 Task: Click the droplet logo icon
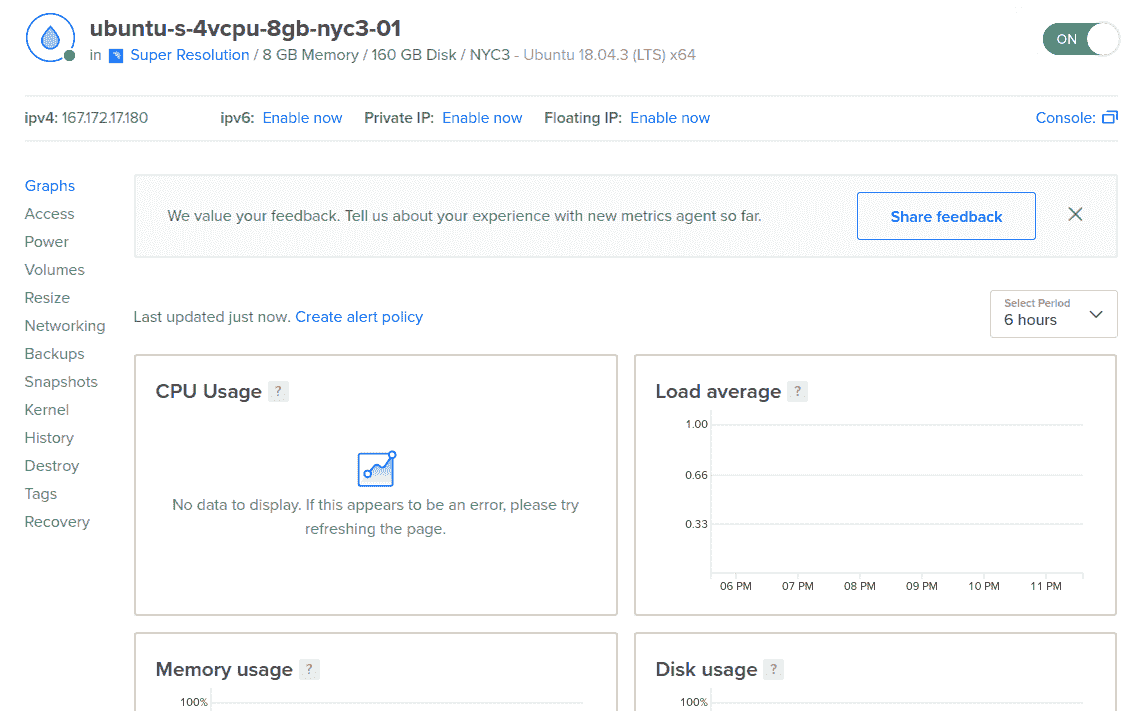[x=50, y=38]
